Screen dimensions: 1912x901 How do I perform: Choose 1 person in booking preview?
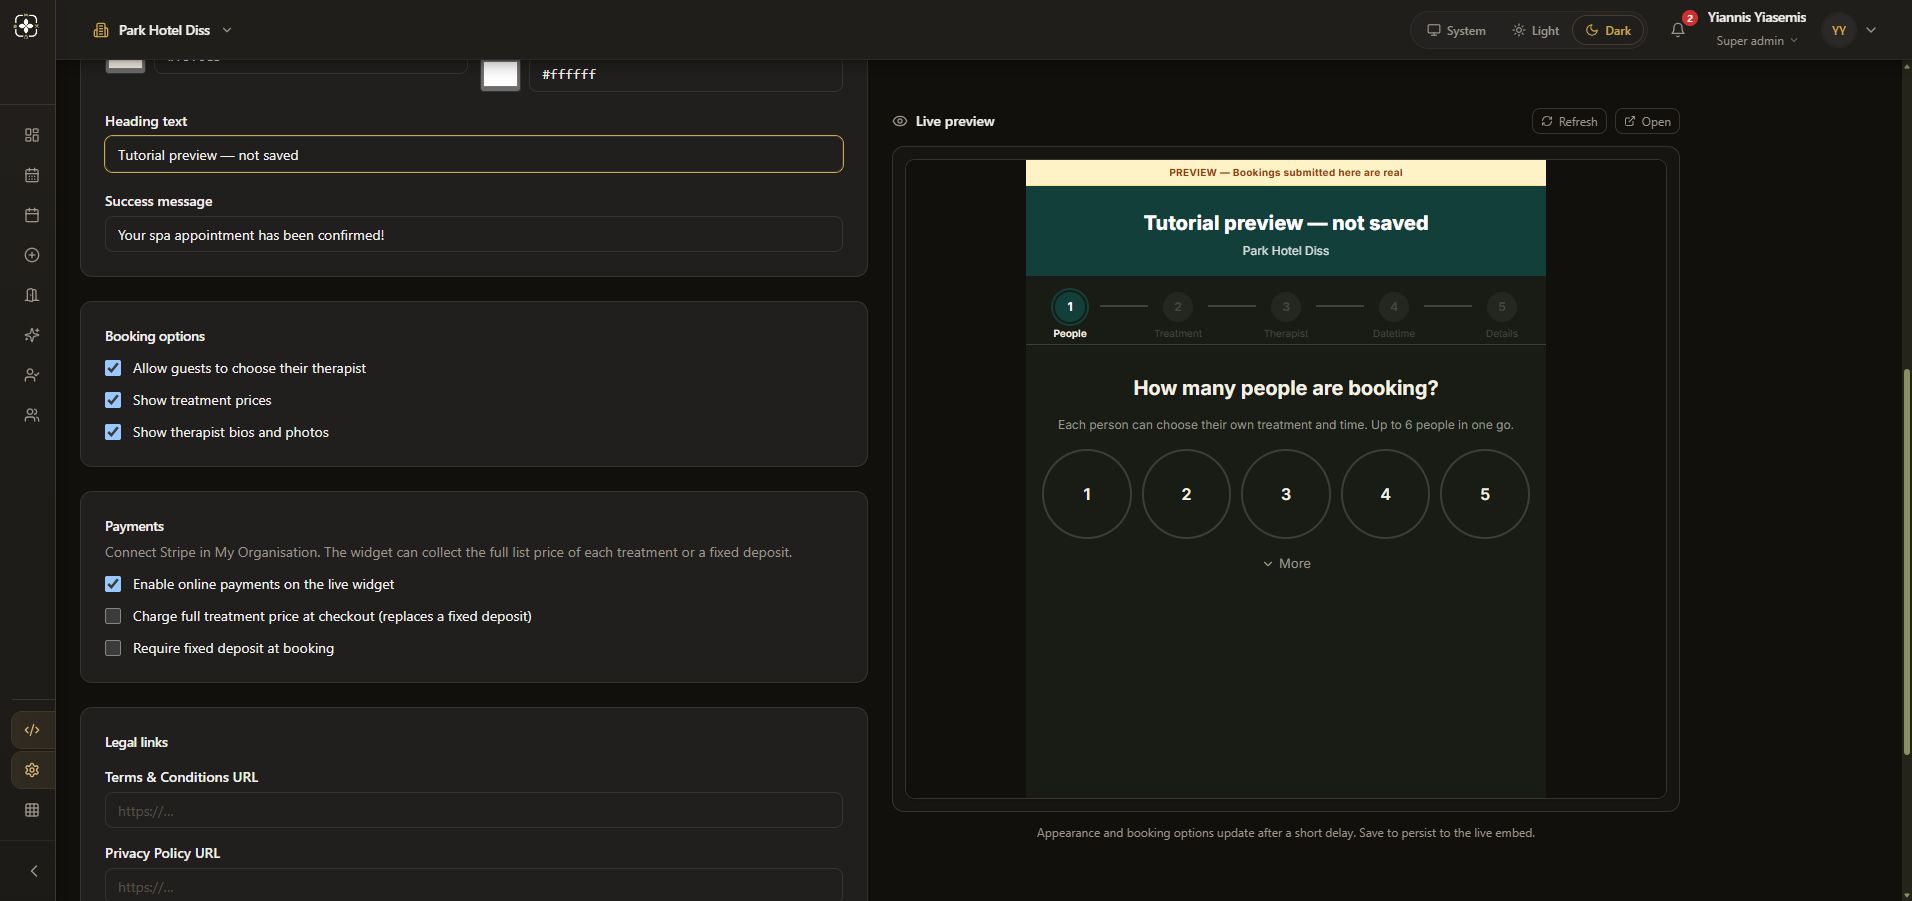pos(1087,494)
